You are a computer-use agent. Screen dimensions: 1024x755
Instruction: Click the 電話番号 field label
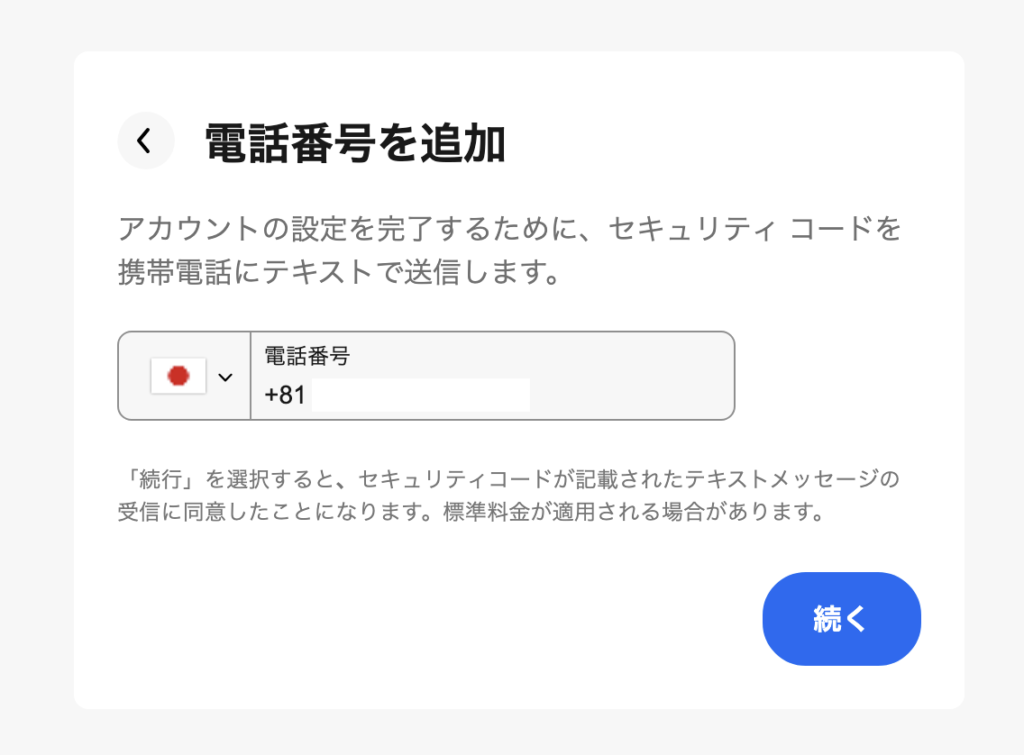[306, 356]
